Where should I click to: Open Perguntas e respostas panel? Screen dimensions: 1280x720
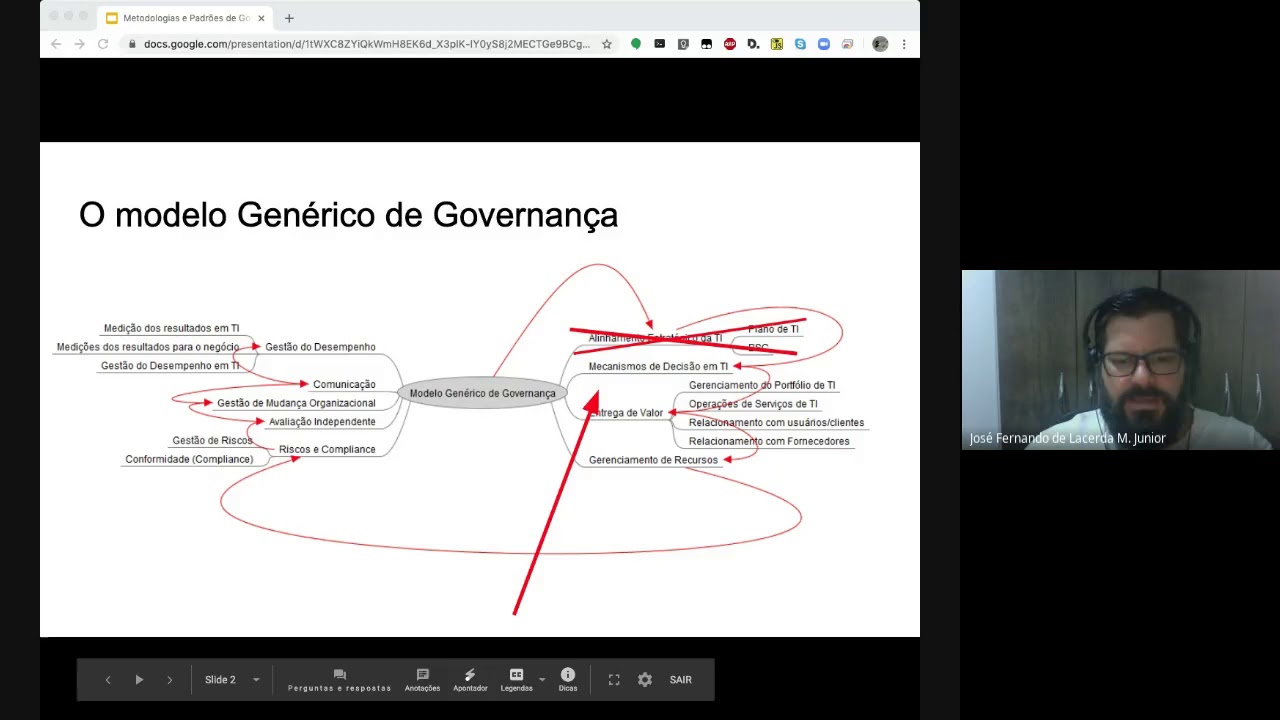pos(339,680)
